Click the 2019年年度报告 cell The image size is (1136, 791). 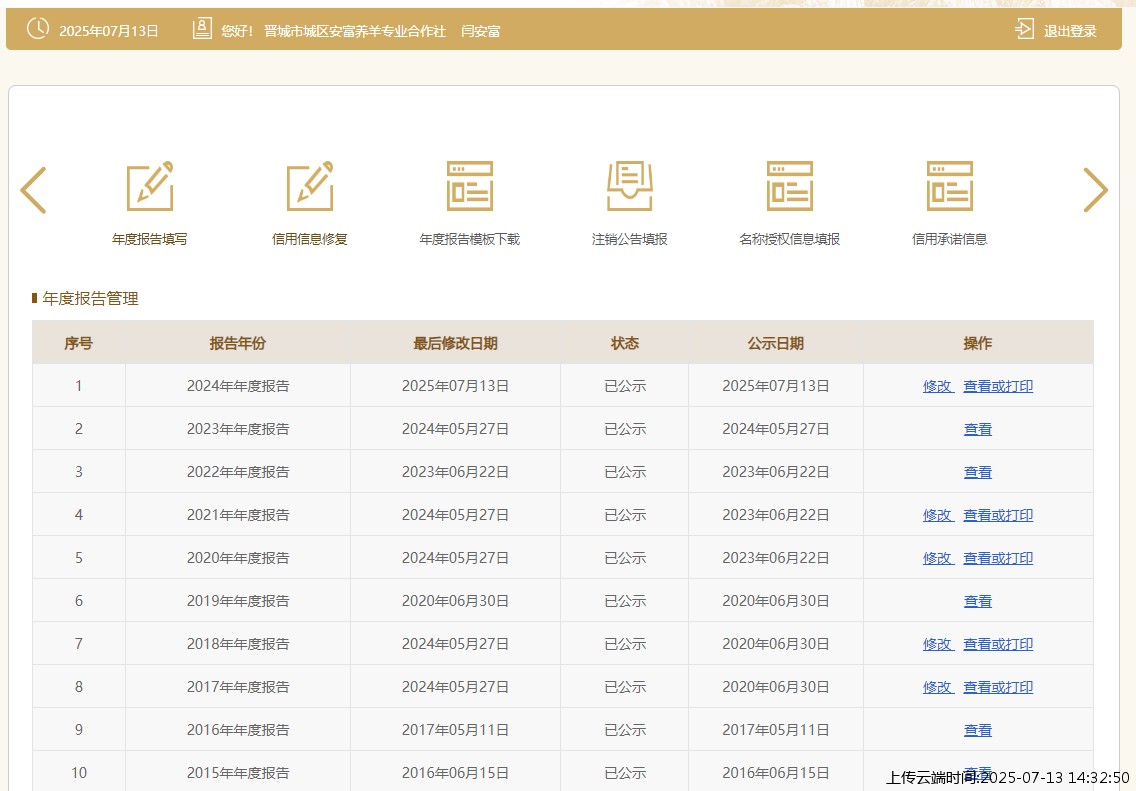tap(238, 601)
